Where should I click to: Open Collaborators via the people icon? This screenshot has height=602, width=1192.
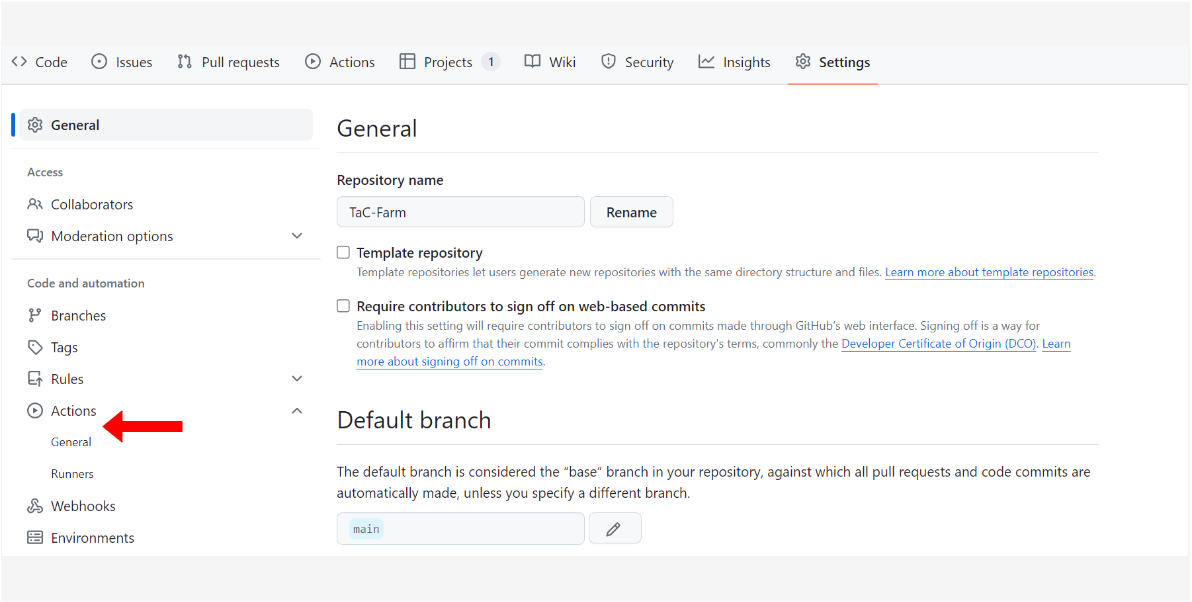coord(35,204)
